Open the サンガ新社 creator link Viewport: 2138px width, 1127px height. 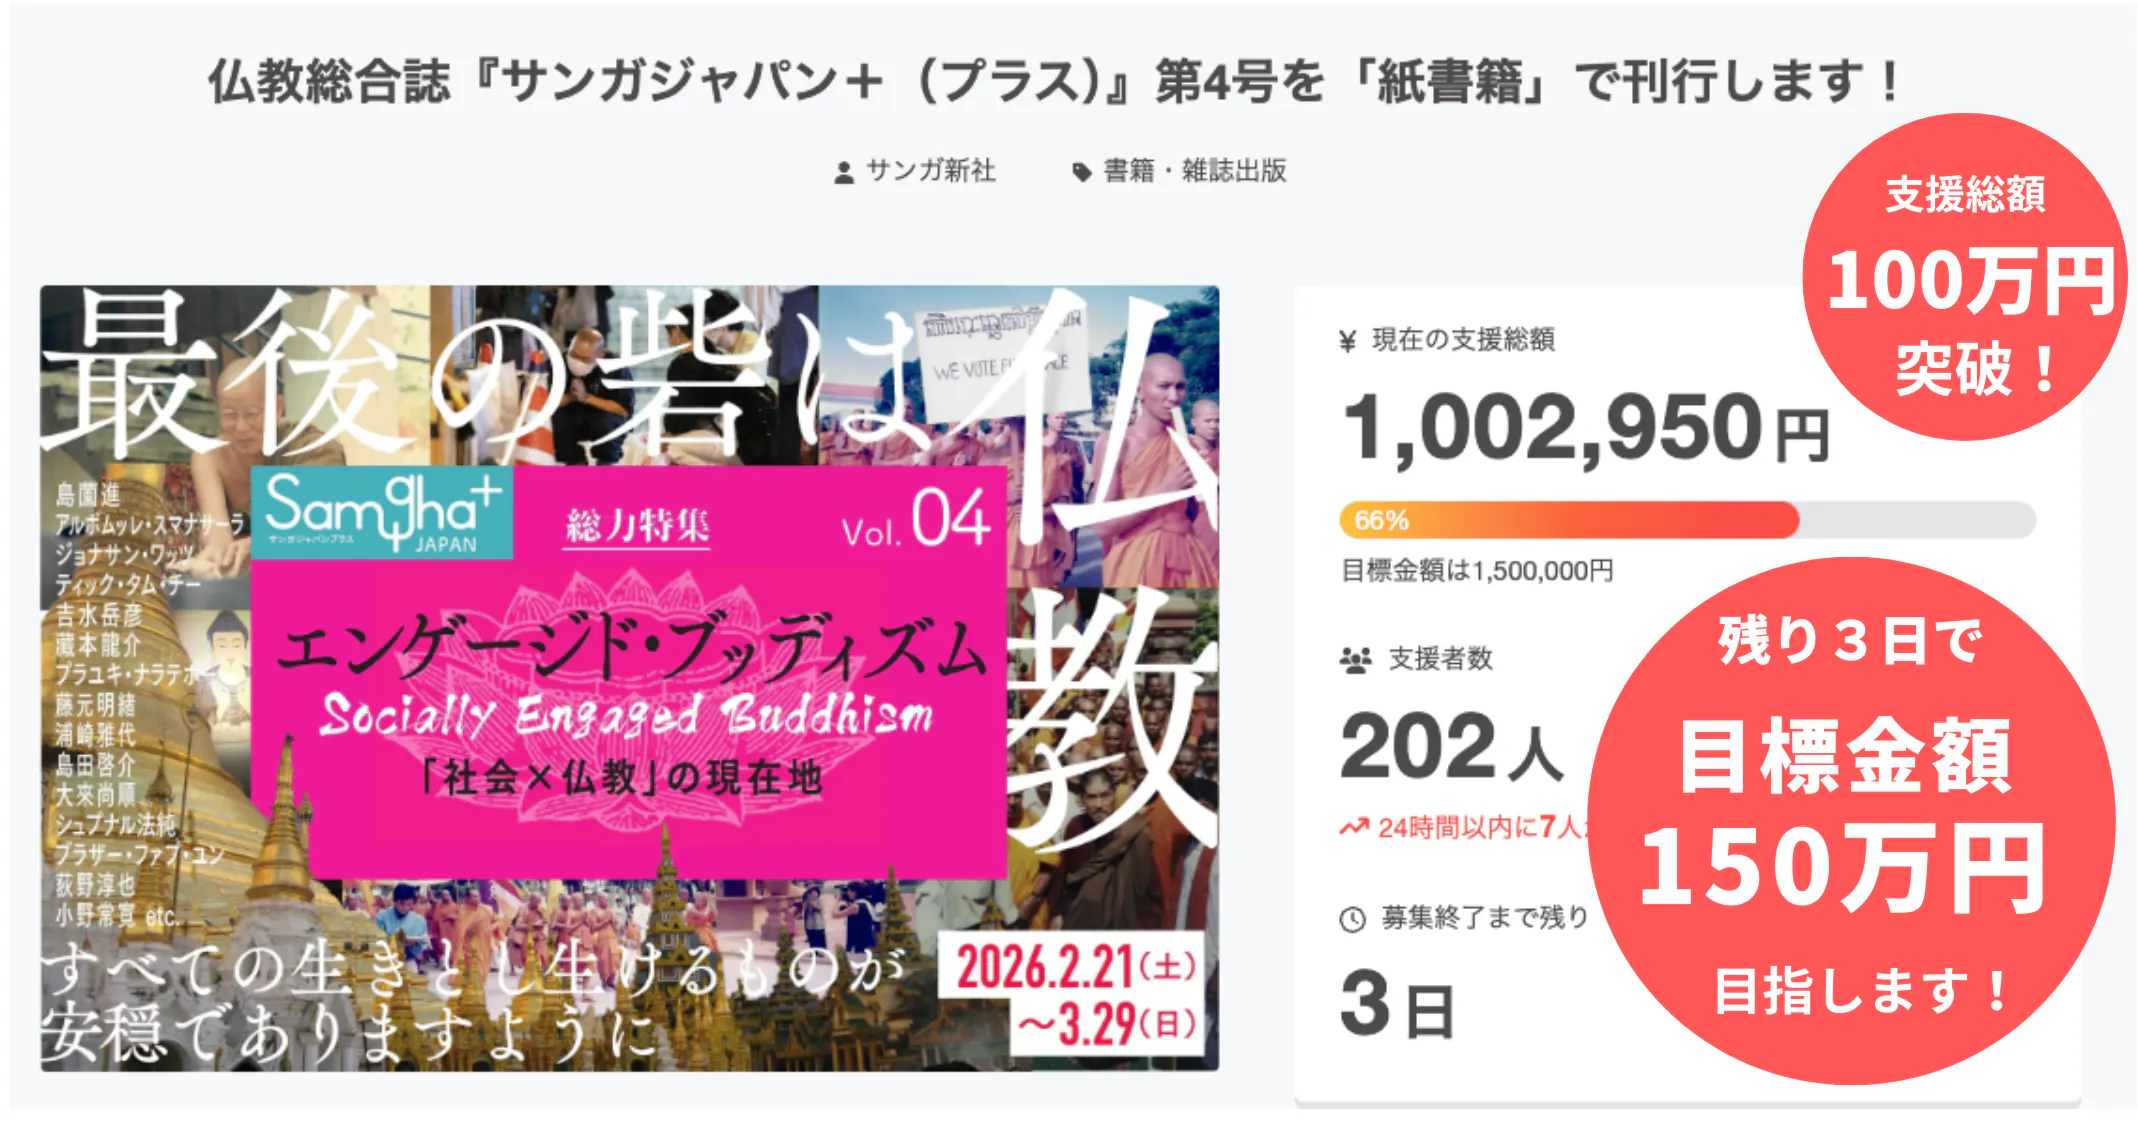pos(930,171)
